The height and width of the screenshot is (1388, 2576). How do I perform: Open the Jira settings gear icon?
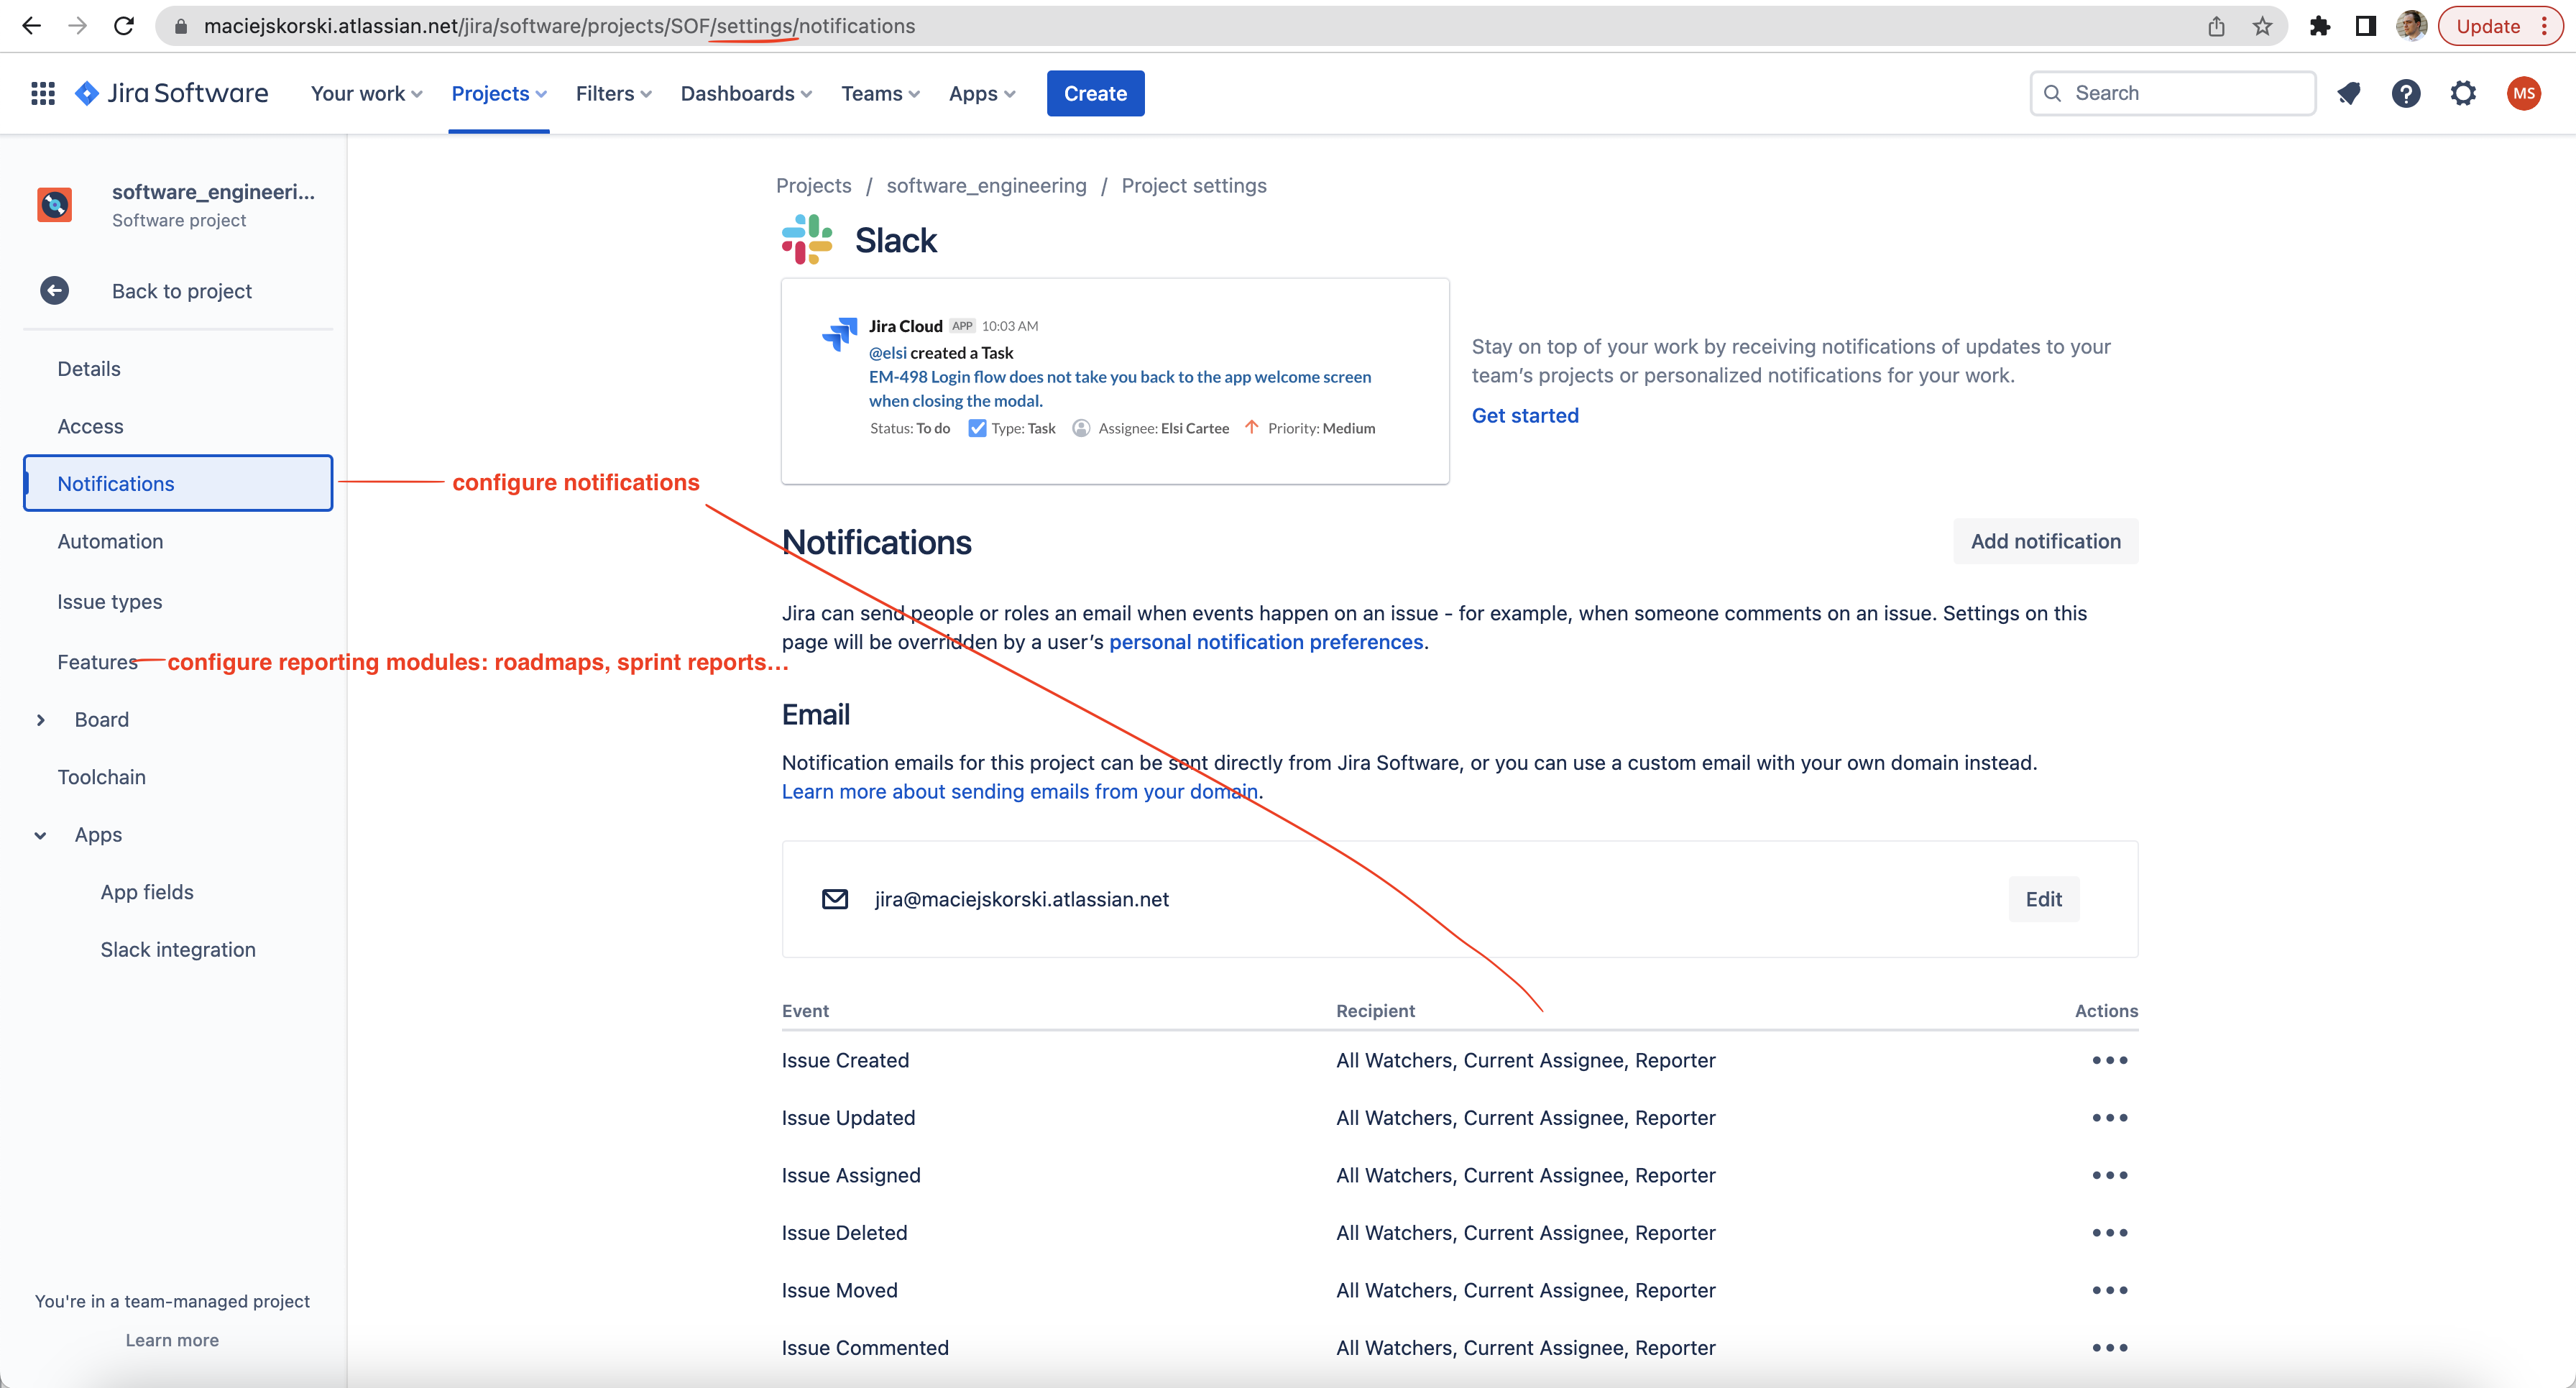point(2463,93)
